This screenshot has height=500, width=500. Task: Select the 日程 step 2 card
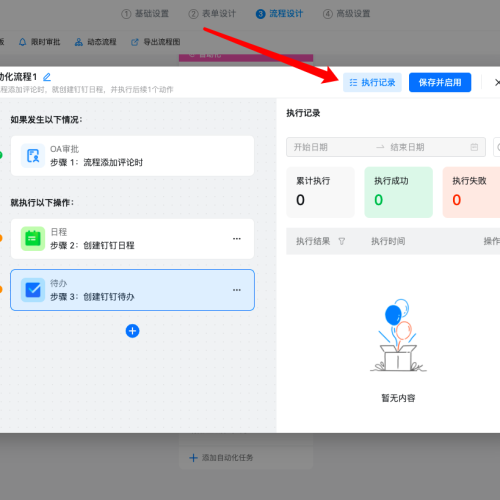[132, 239]
